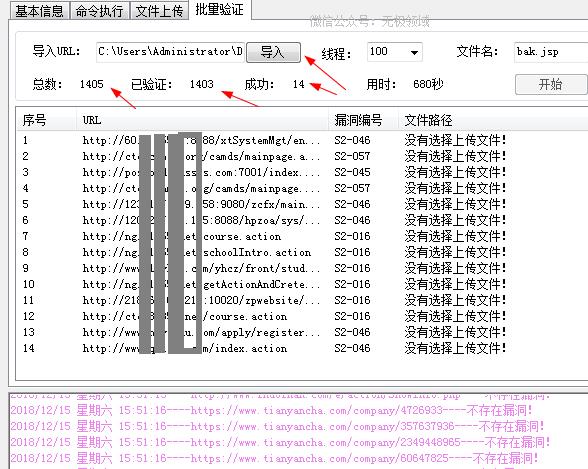Open the 线程 dropdown showing 100
The image size is (588, 469).
pos(394,51)
